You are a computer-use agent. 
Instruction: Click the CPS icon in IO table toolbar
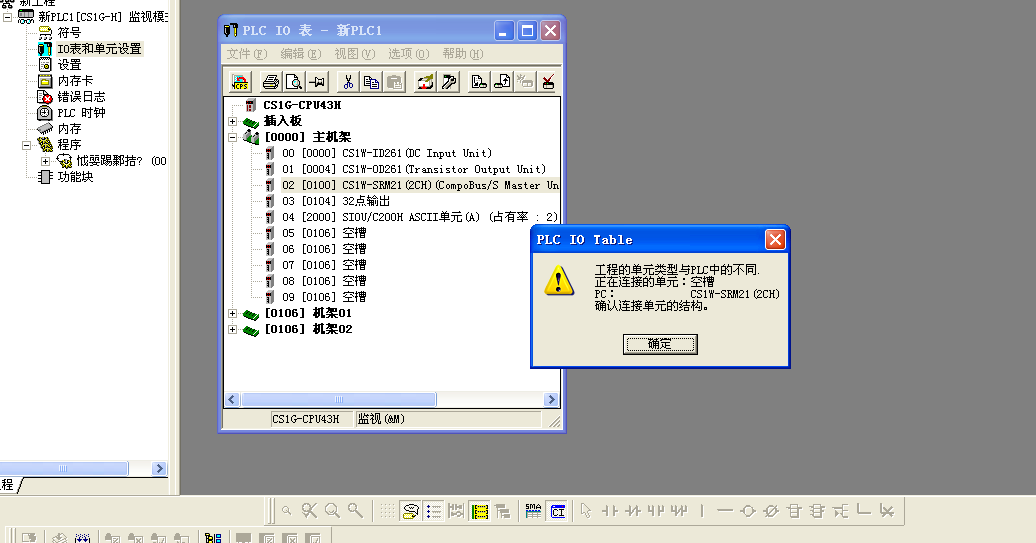[240, 82]
